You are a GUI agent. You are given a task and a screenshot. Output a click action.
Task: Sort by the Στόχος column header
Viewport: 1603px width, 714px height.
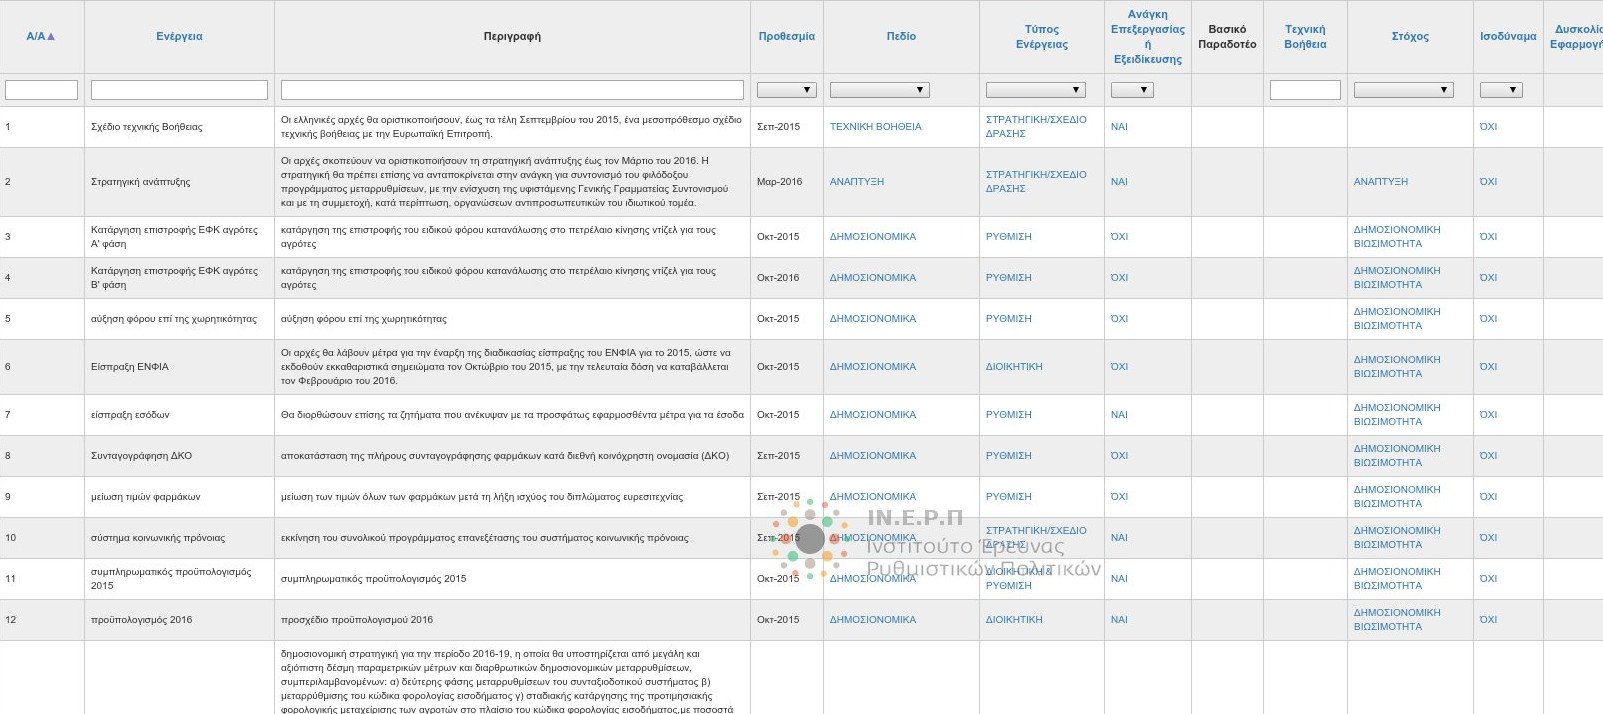(x=1410, y=36)
